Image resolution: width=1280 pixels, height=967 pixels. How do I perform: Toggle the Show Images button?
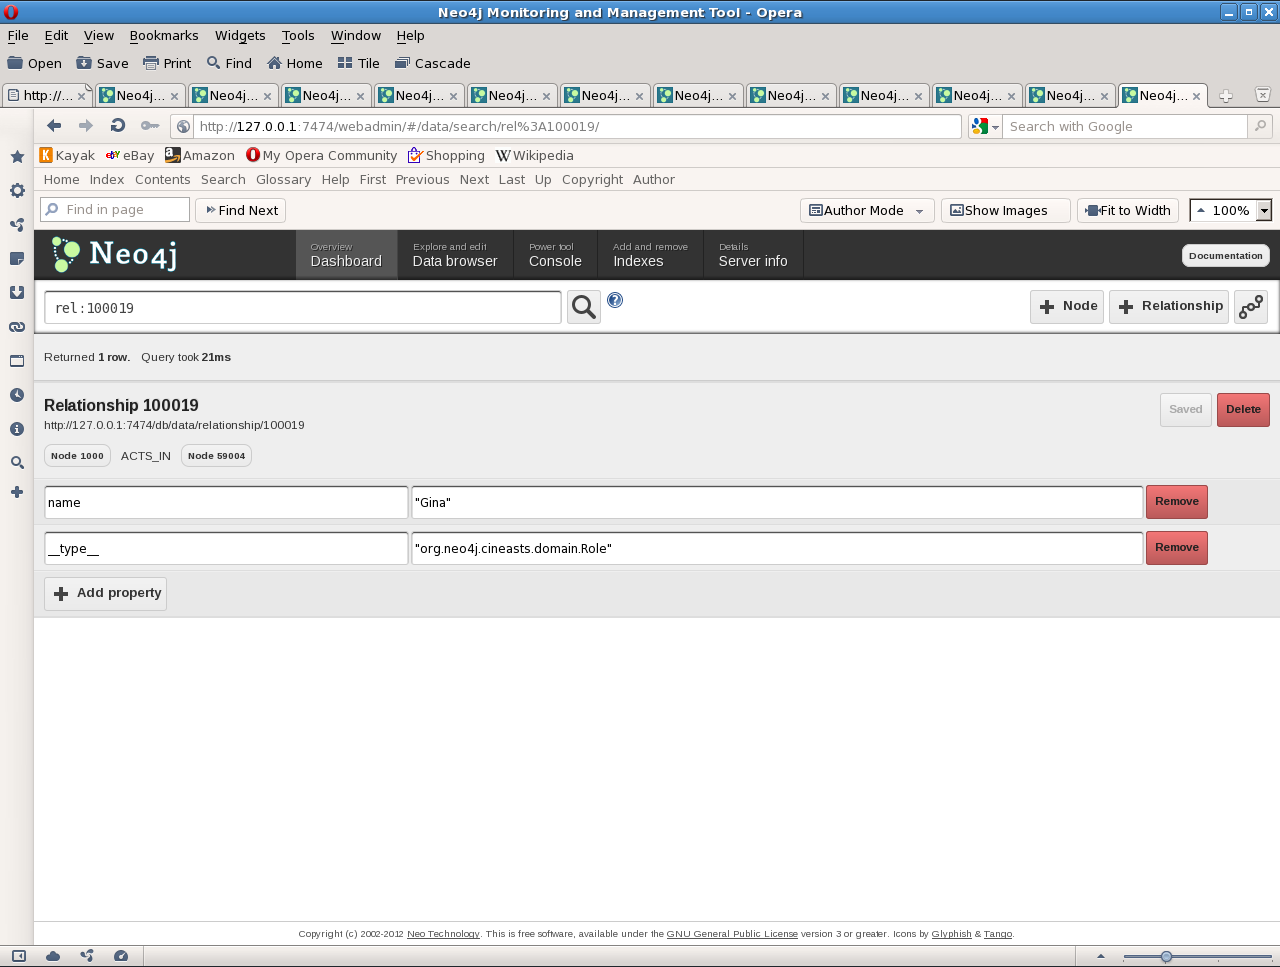tap(1005, 211)
